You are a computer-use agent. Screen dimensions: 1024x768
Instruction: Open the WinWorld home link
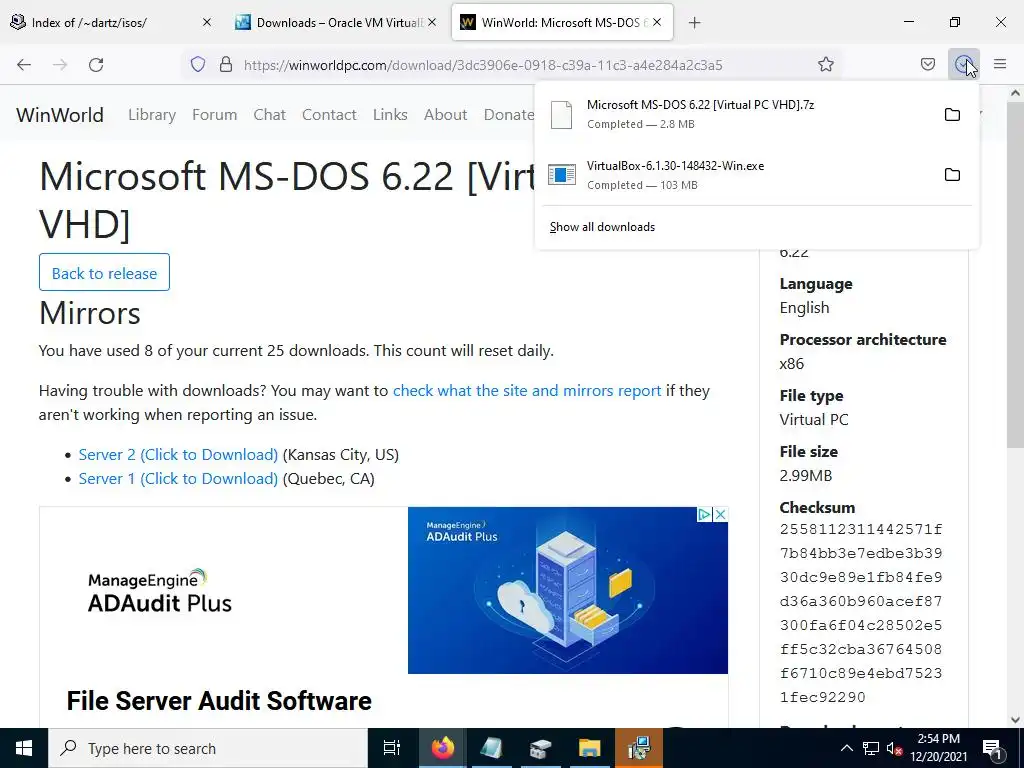pyautogui.click(x=59, y=115)
